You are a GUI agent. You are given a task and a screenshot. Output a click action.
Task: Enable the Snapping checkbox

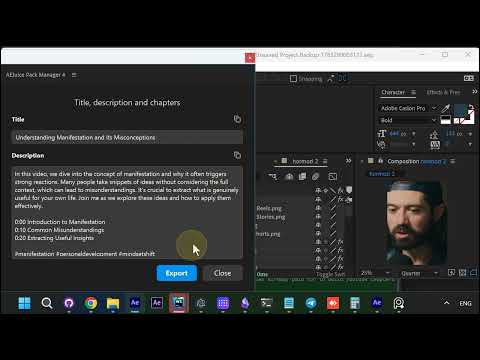[x=293, y=79]
